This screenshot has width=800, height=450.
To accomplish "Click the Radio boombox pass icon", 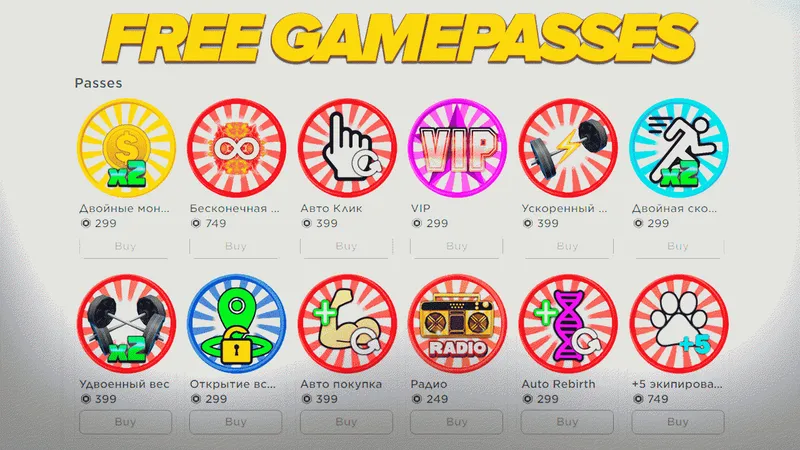I will tap(458, 324).
